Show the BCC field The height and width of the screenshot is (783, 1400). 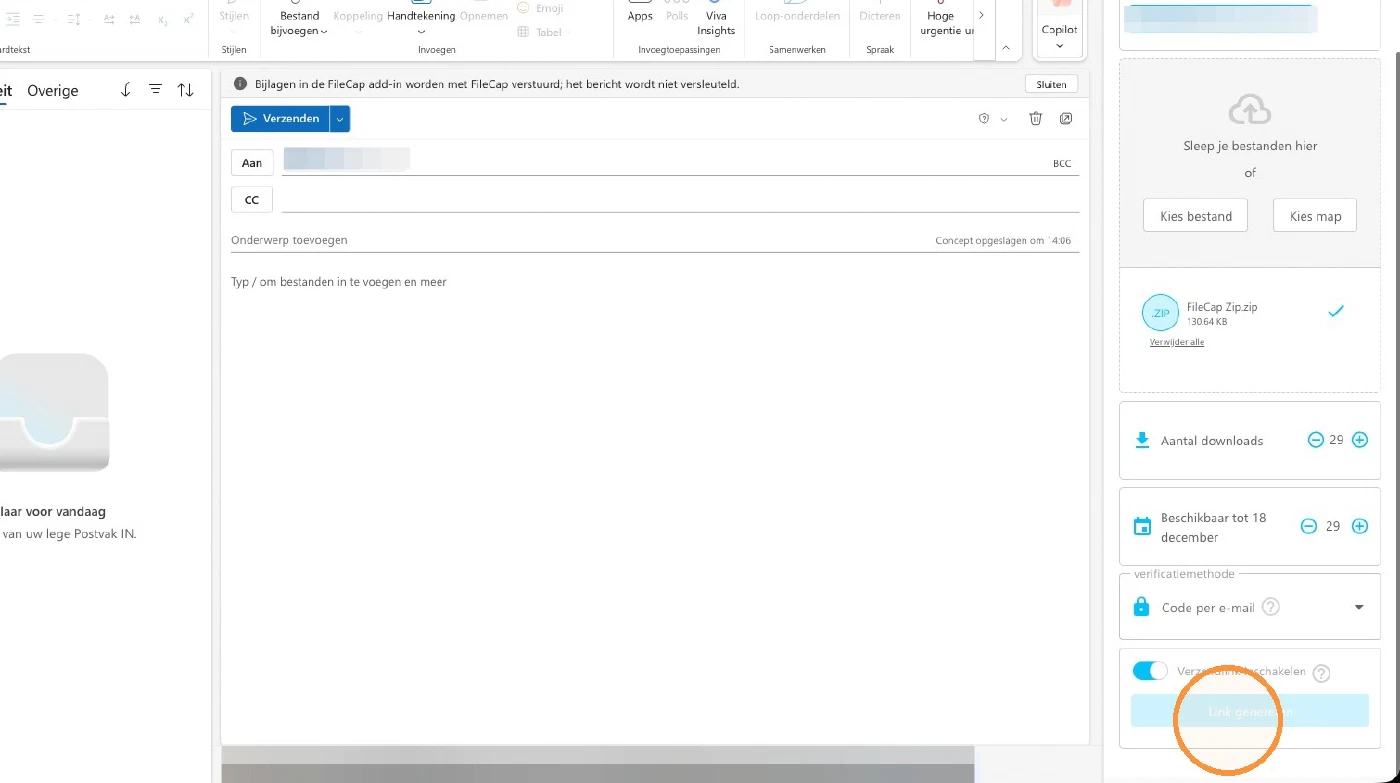(1062, 164)
